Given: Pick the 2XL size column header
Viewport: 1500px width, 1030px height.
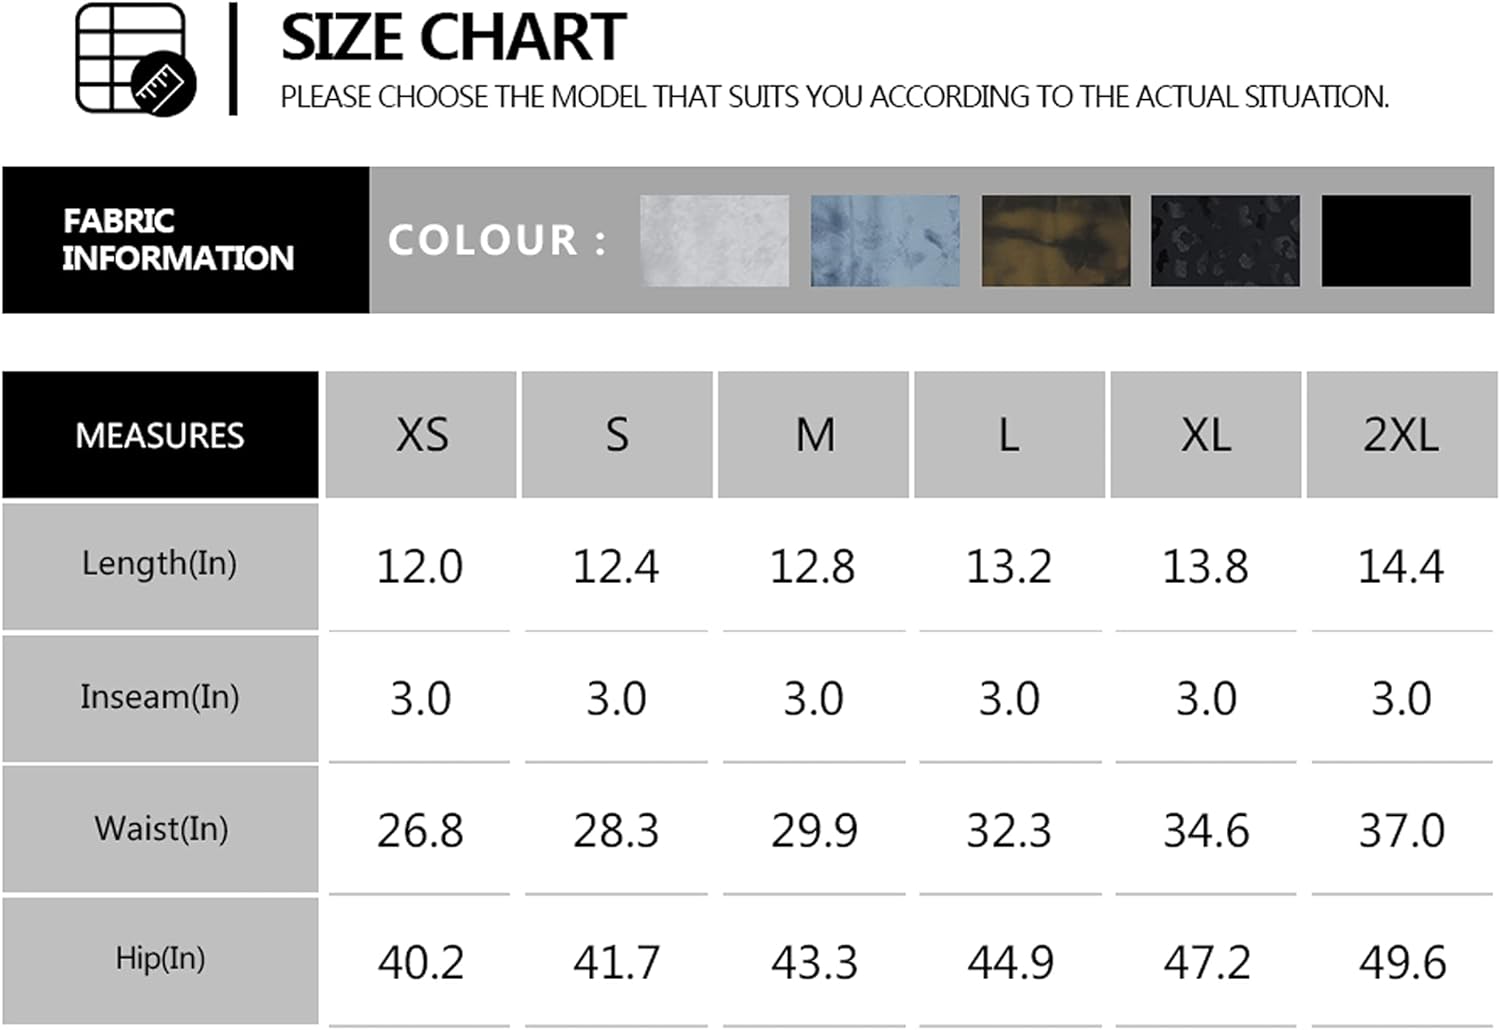Looking at the screenshot, I should (x=1401, y=435).
